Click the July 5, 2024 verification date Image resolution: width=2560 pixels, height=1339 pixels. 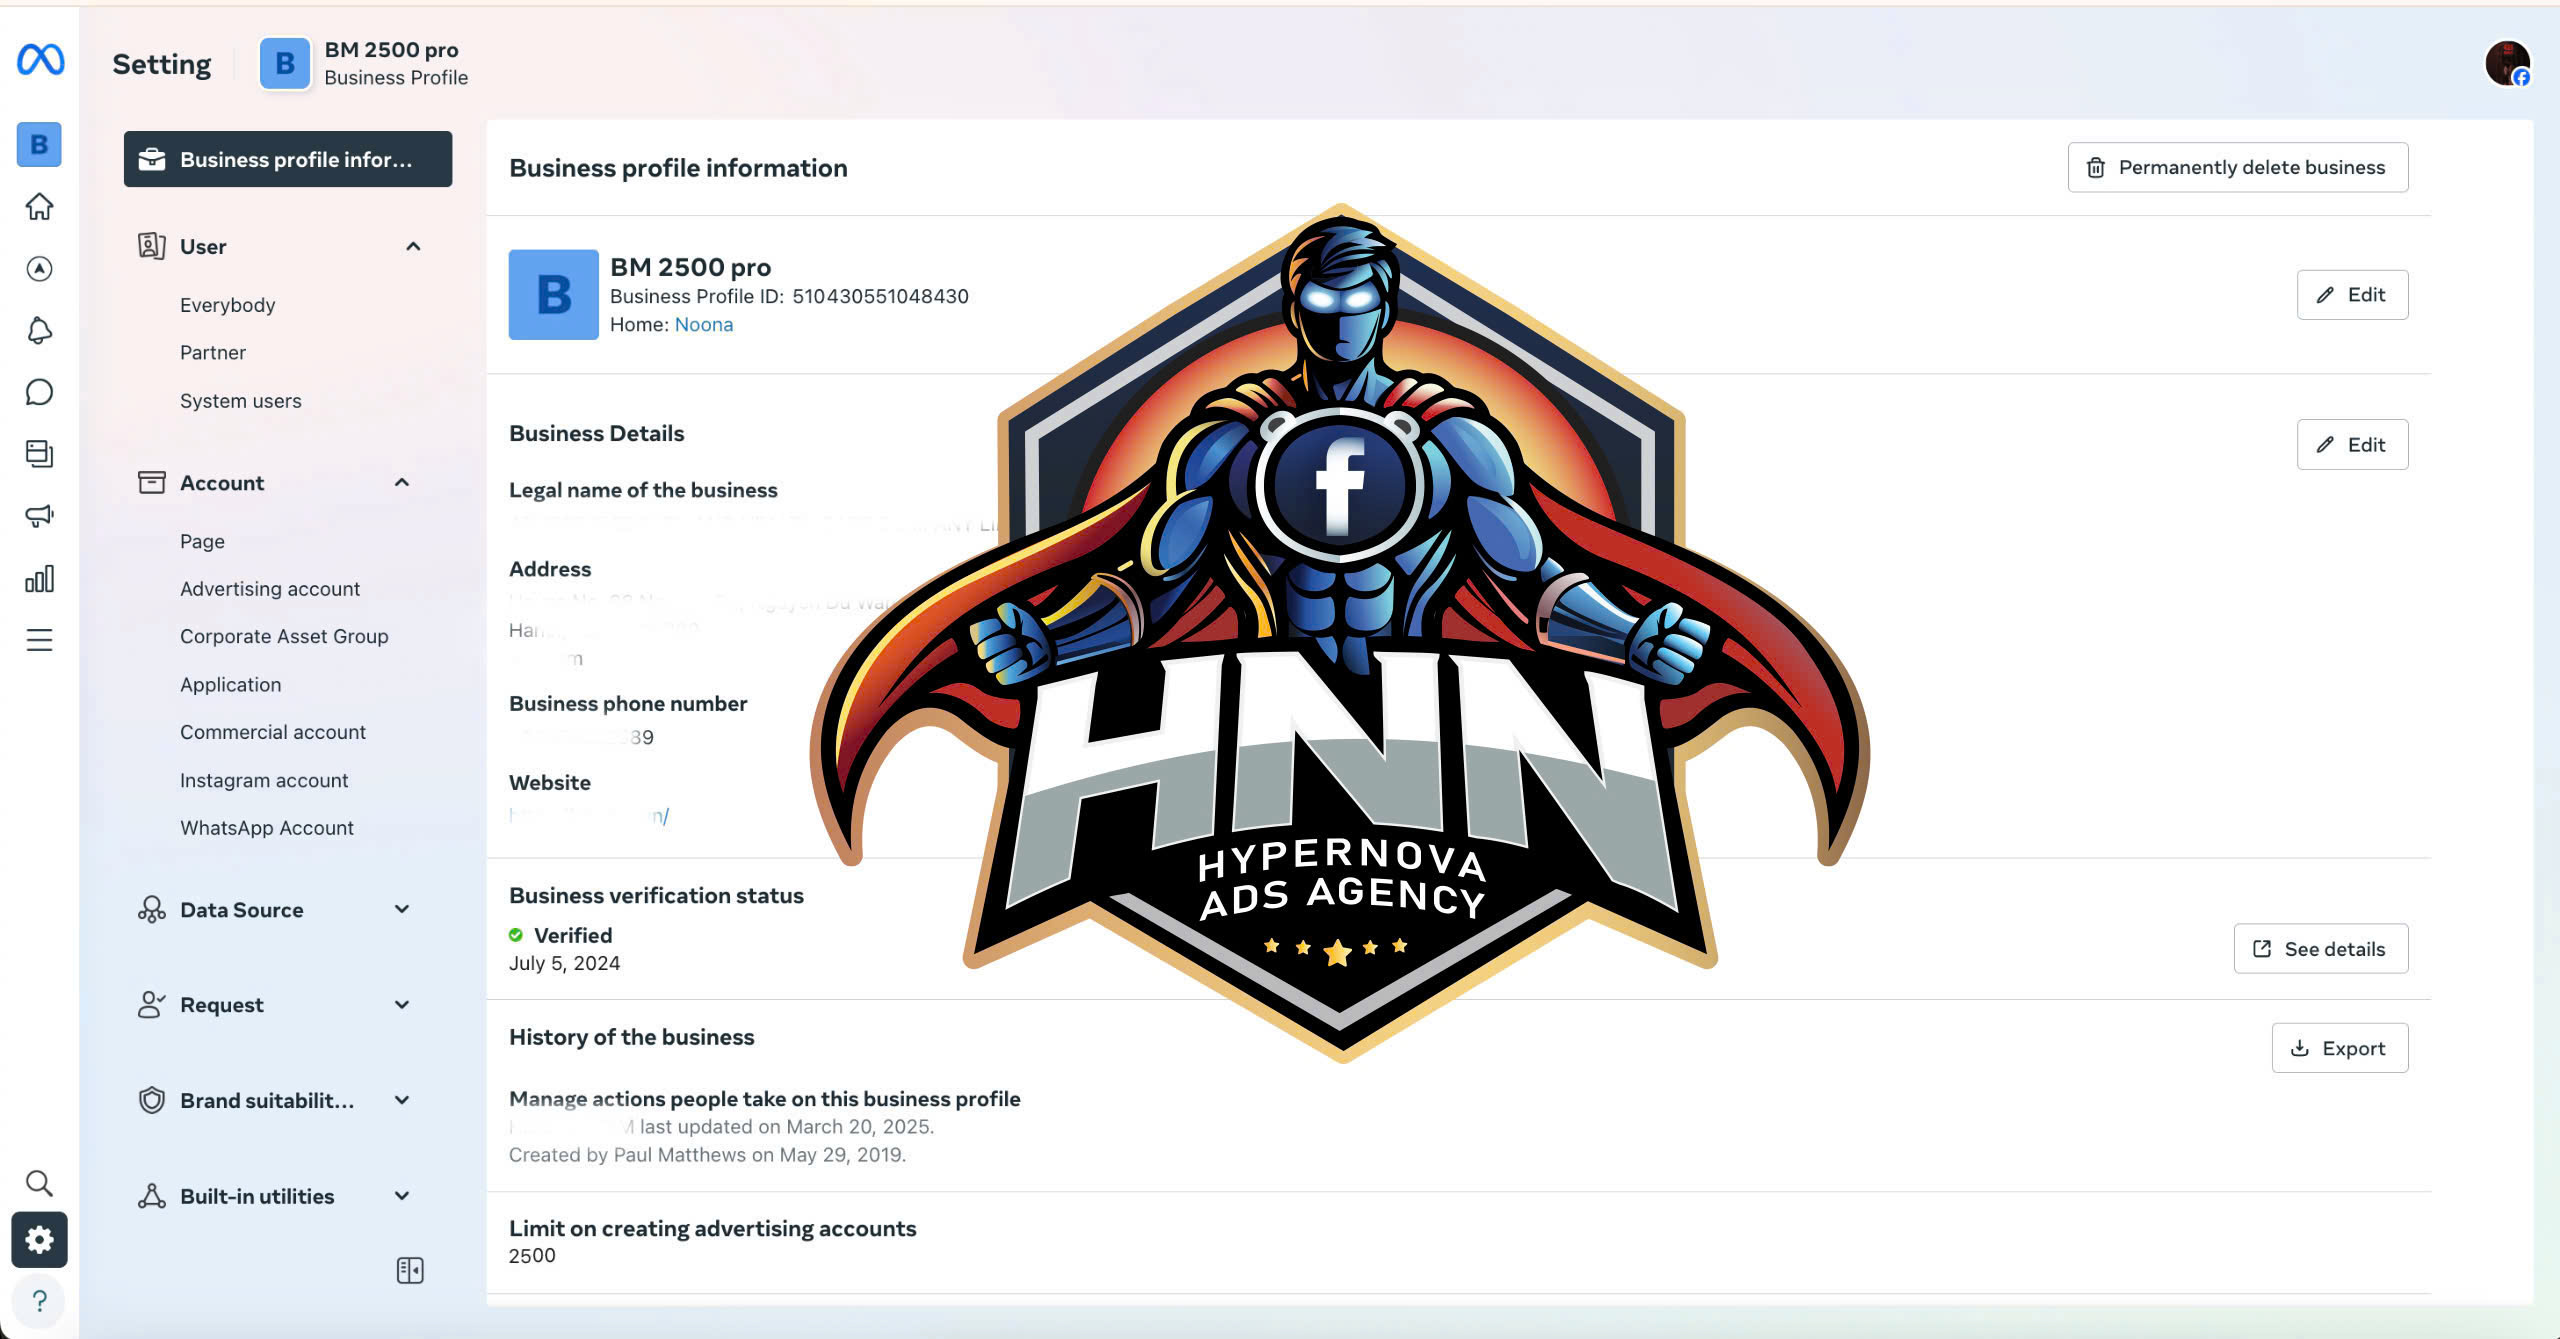[x=564, y=964]
